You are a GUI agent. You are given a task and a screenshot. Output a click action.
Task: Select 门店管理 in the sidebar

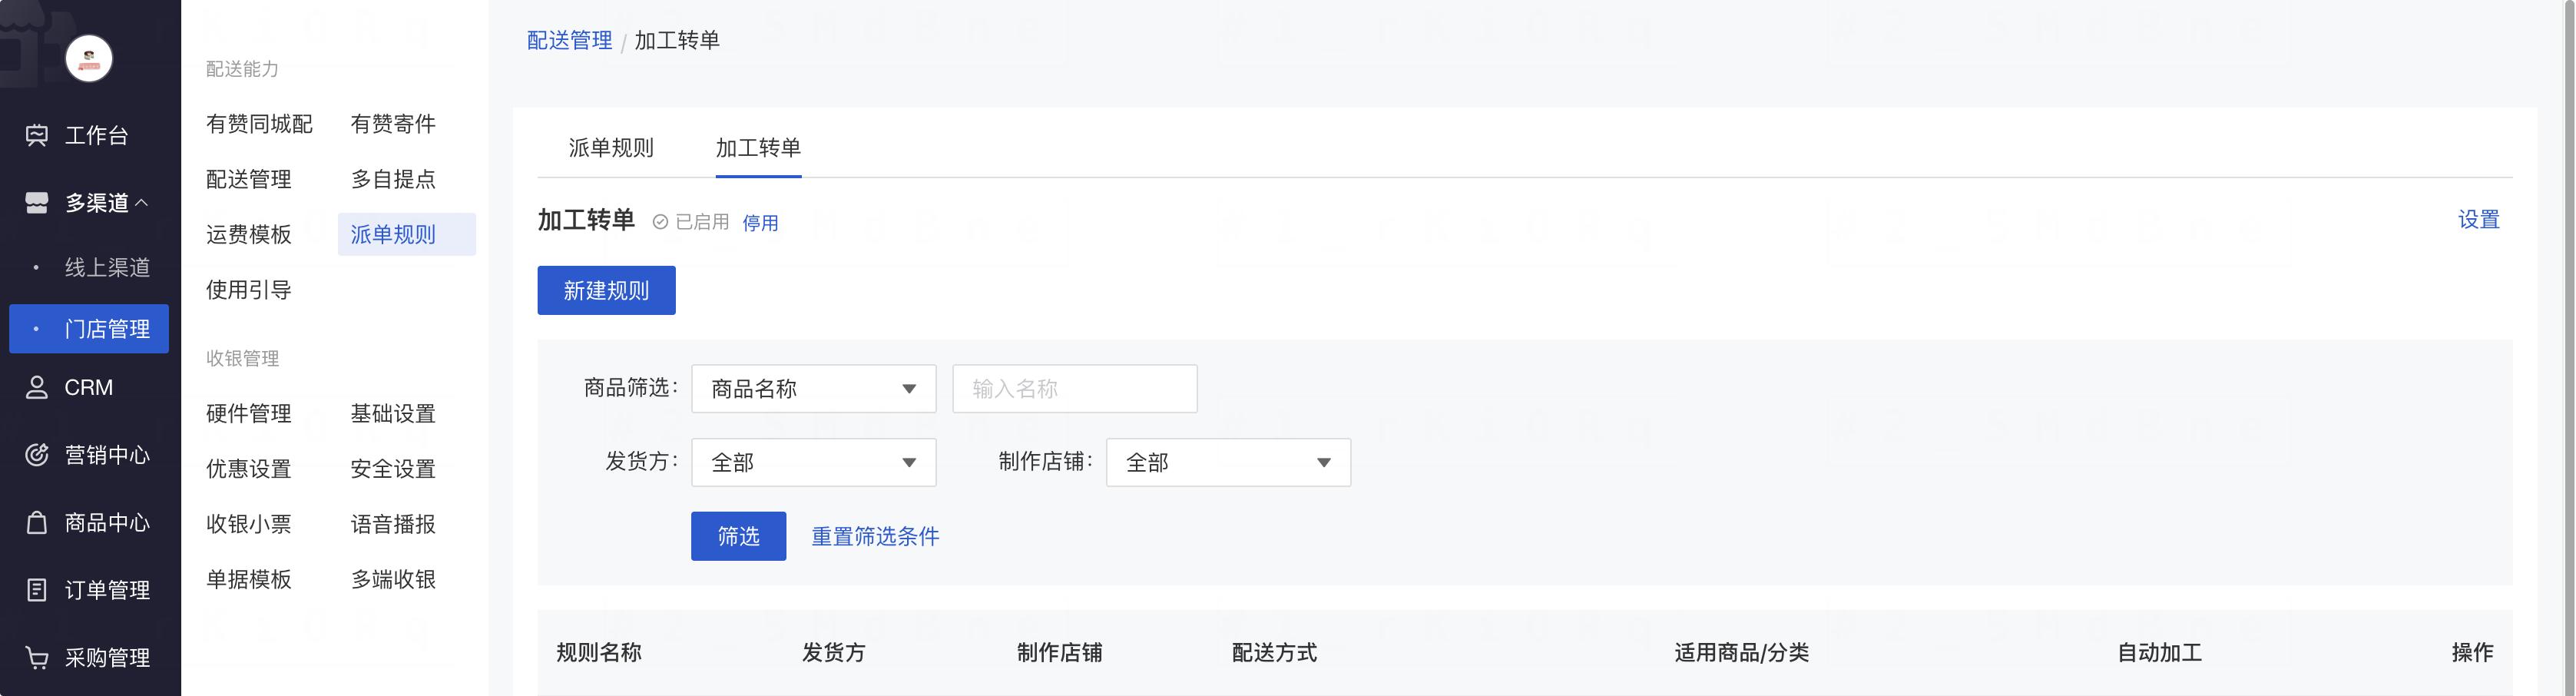(89, 329)
